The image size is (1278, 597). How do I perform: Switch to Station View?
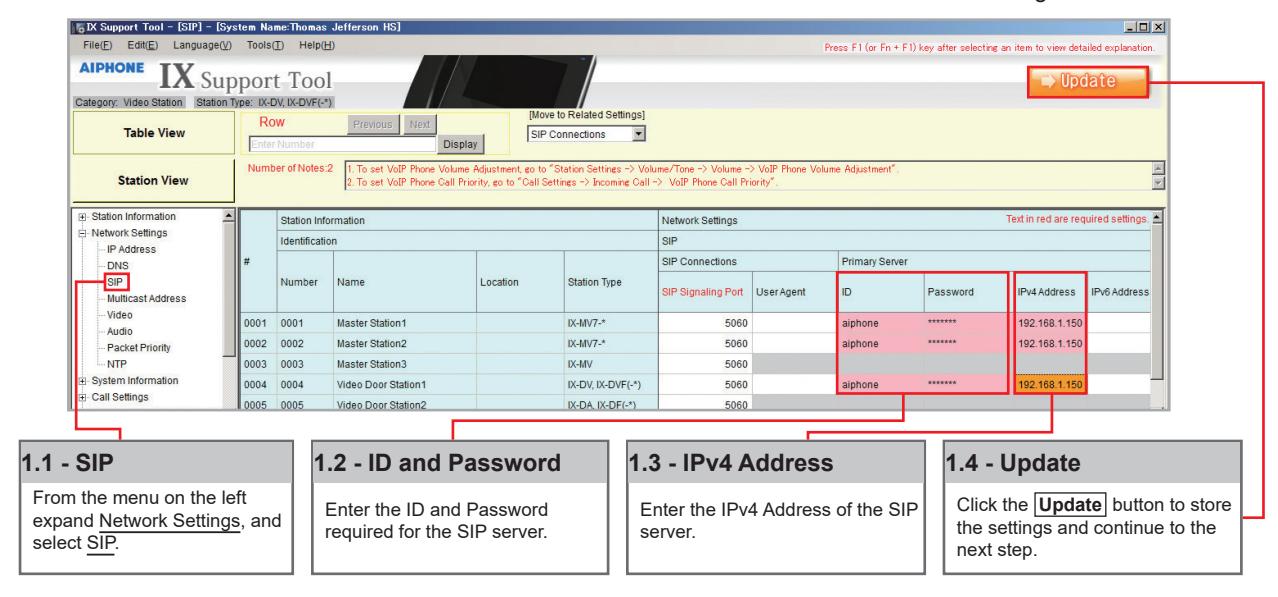[152, 182]
